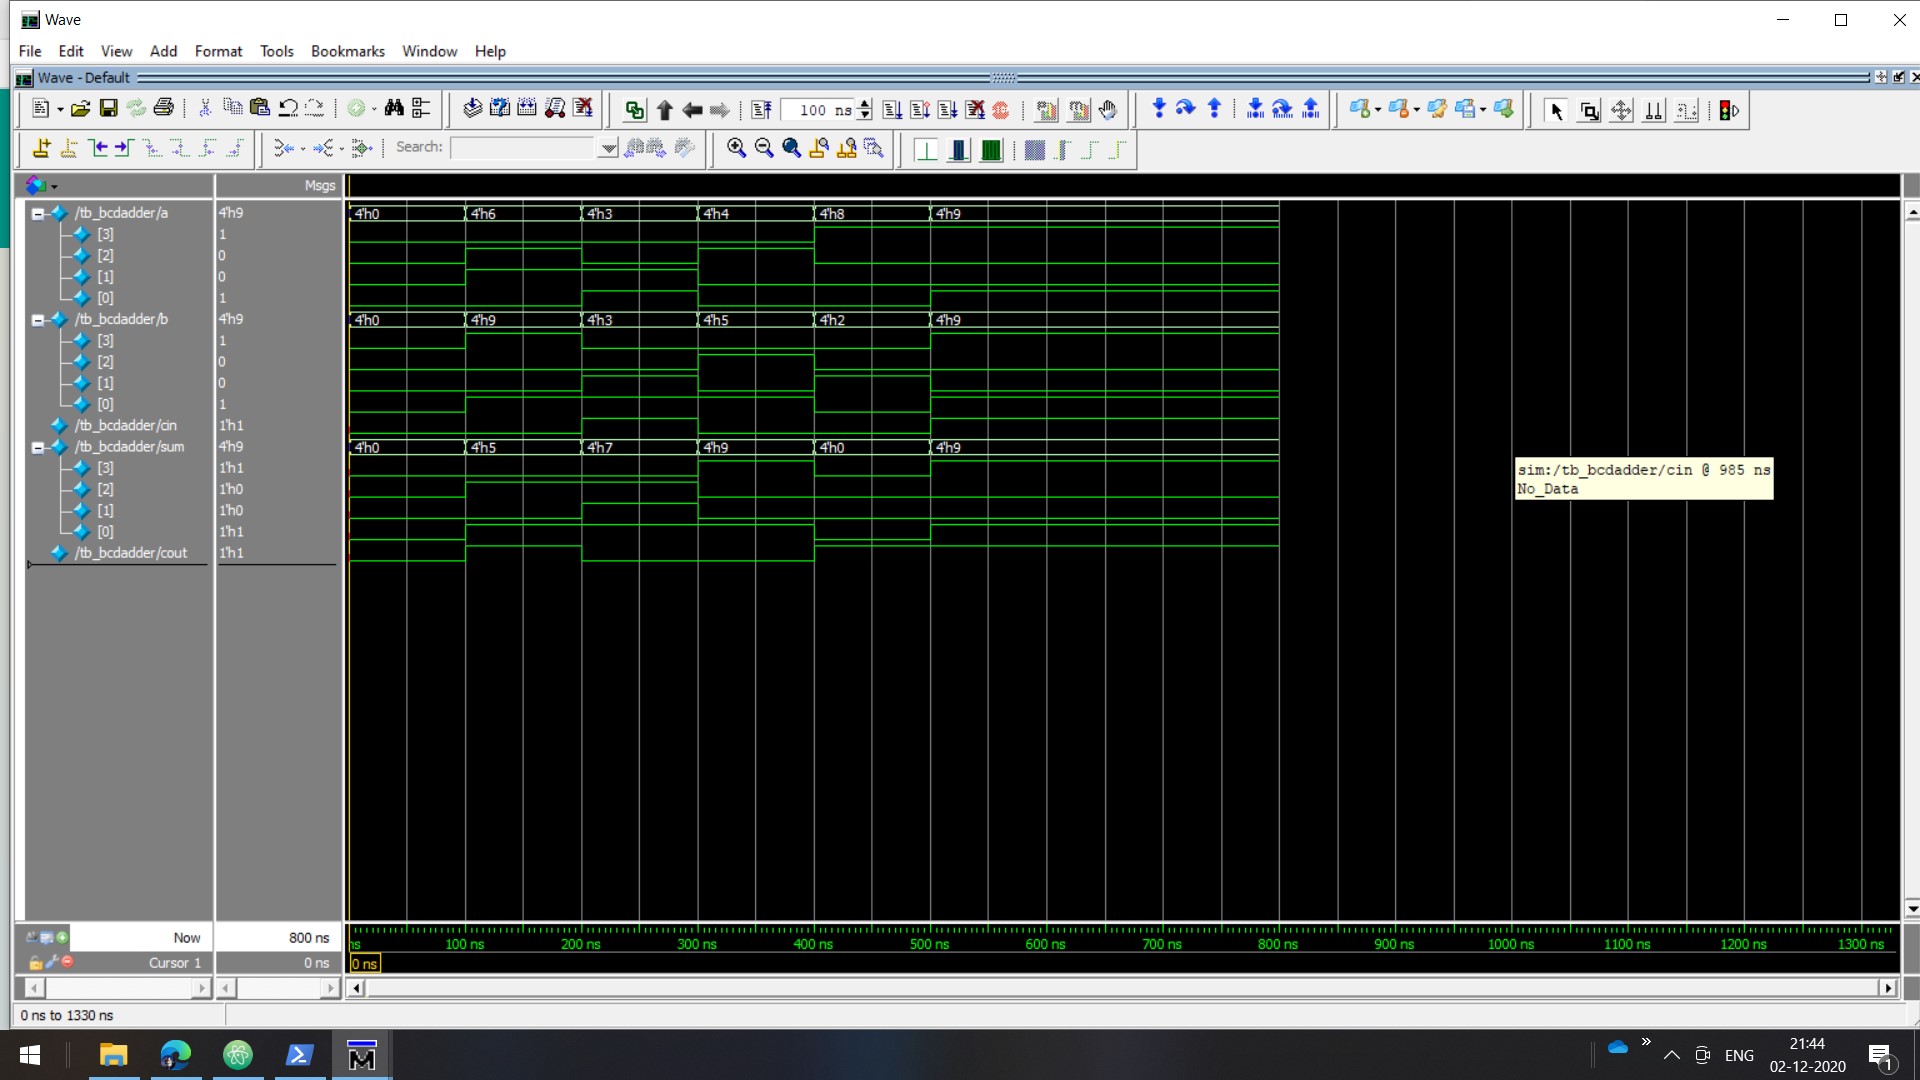Click the Find binoculars icon

(x=394, y=109)
